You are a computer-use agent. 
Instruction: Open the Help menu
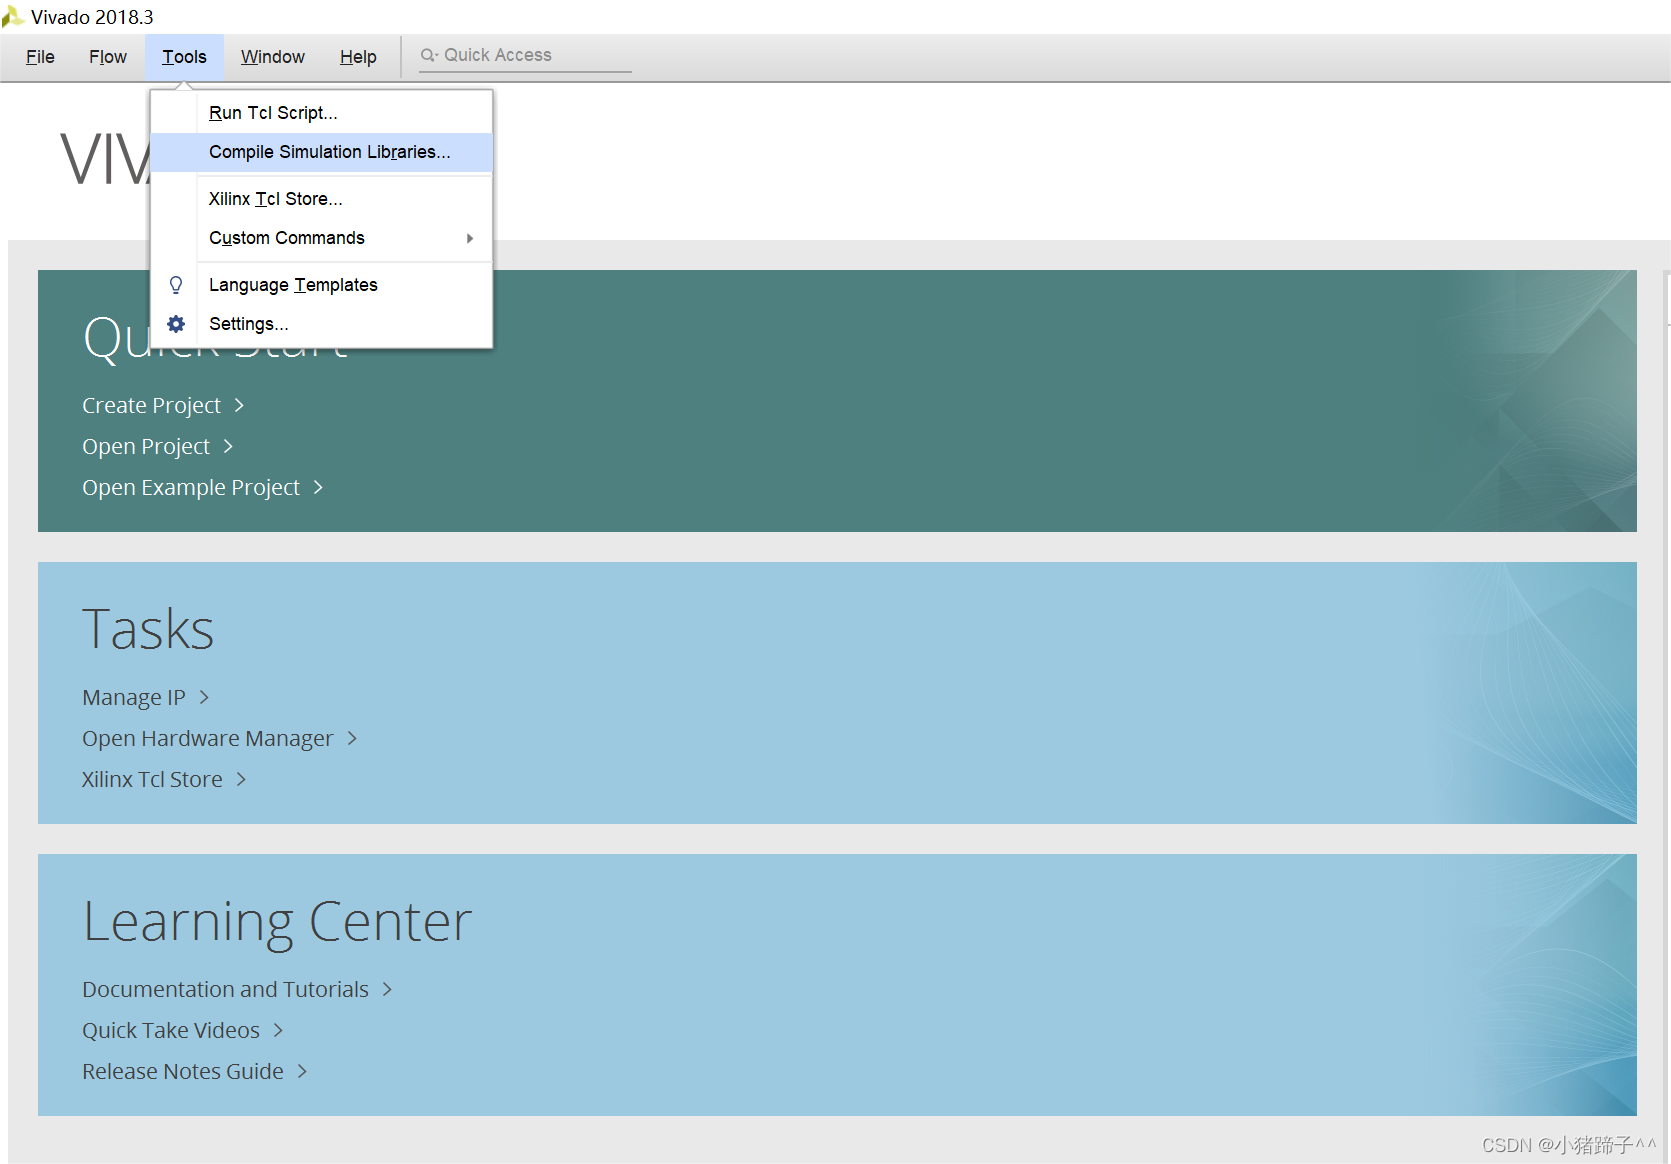(x=358, y=57)
